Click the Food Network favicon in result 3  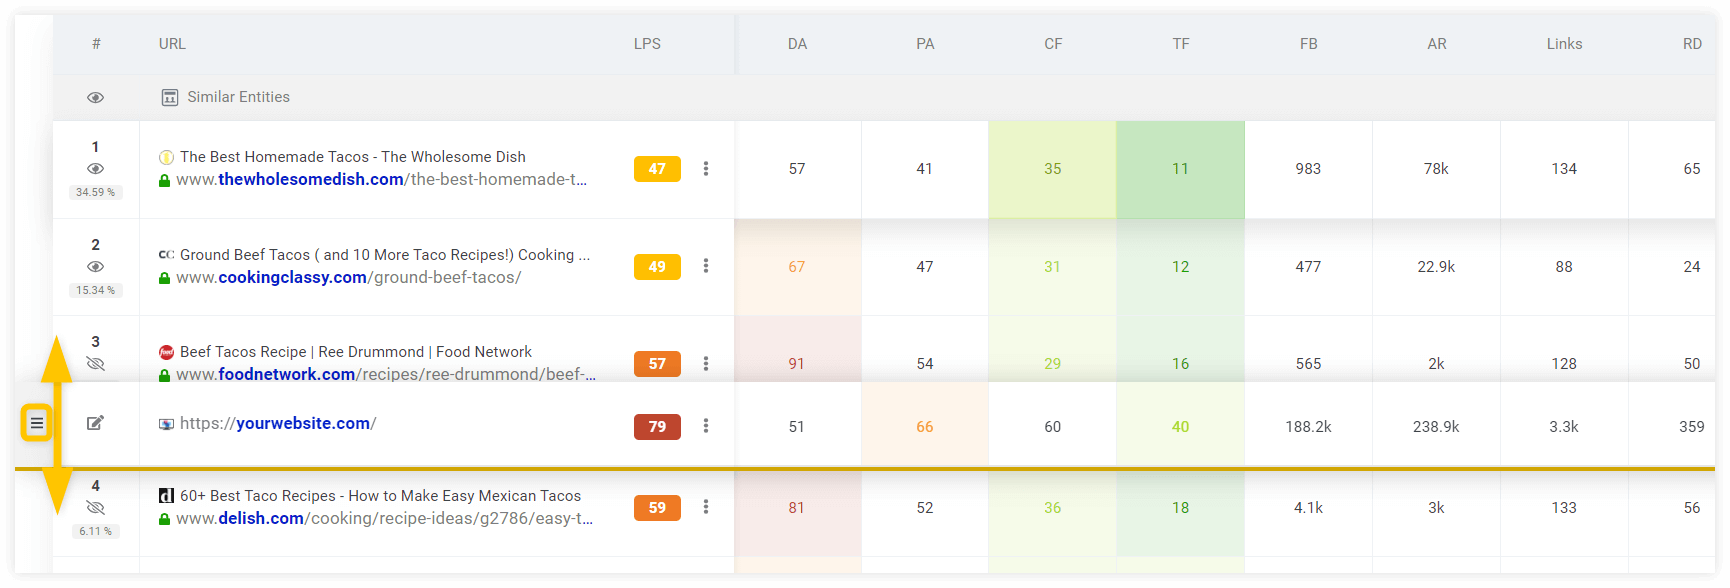click(167, 352)
